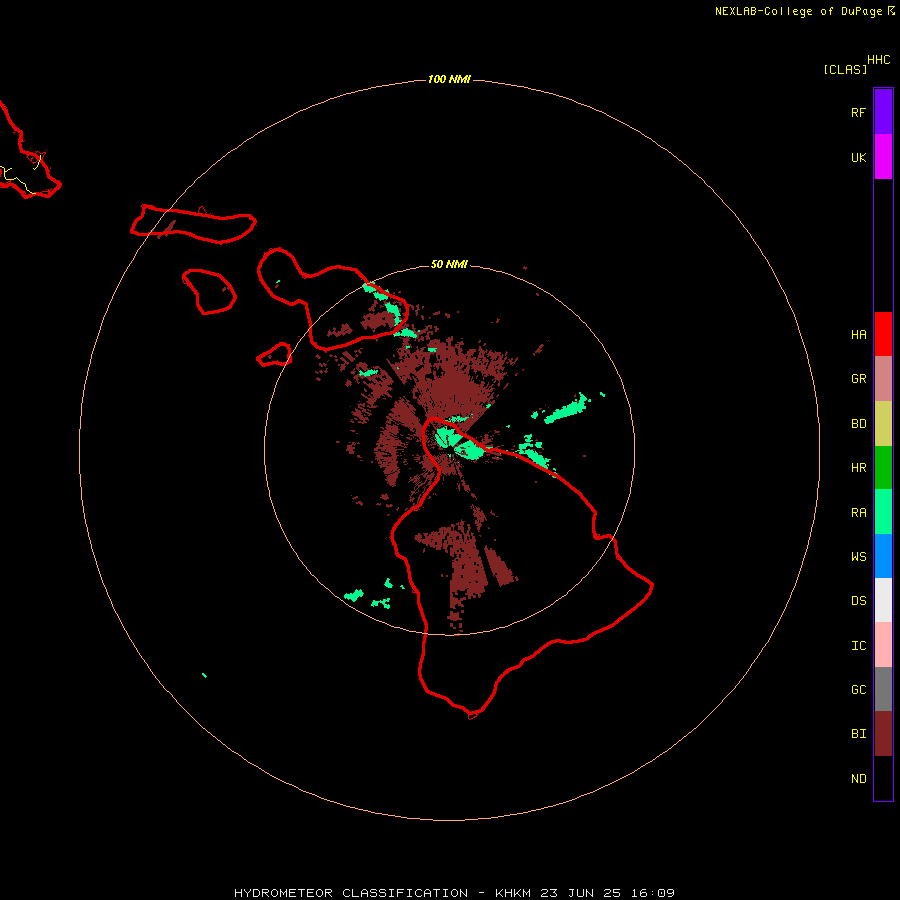Click the RF legend label
Screen dimensions: 900x900
(x=858, y=112)
